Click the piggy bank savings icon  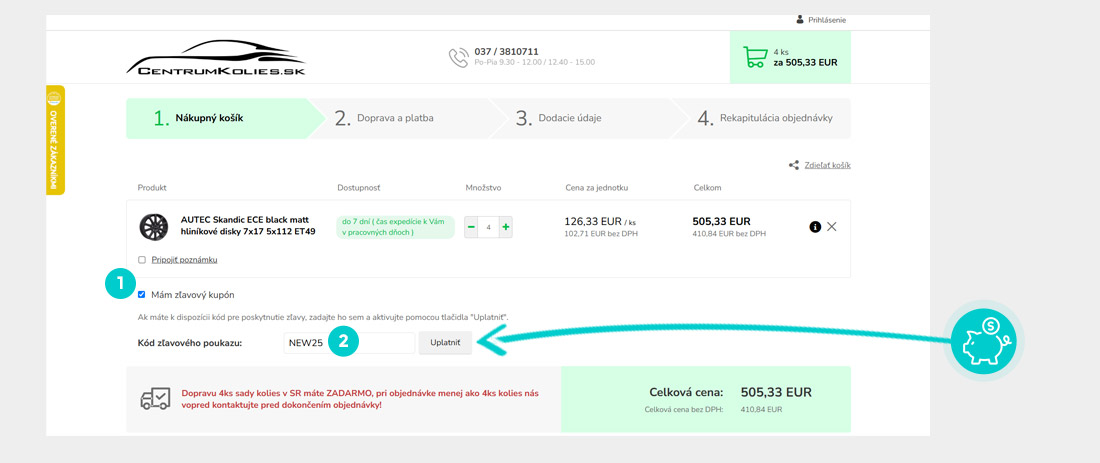click(x=982, y=340)
